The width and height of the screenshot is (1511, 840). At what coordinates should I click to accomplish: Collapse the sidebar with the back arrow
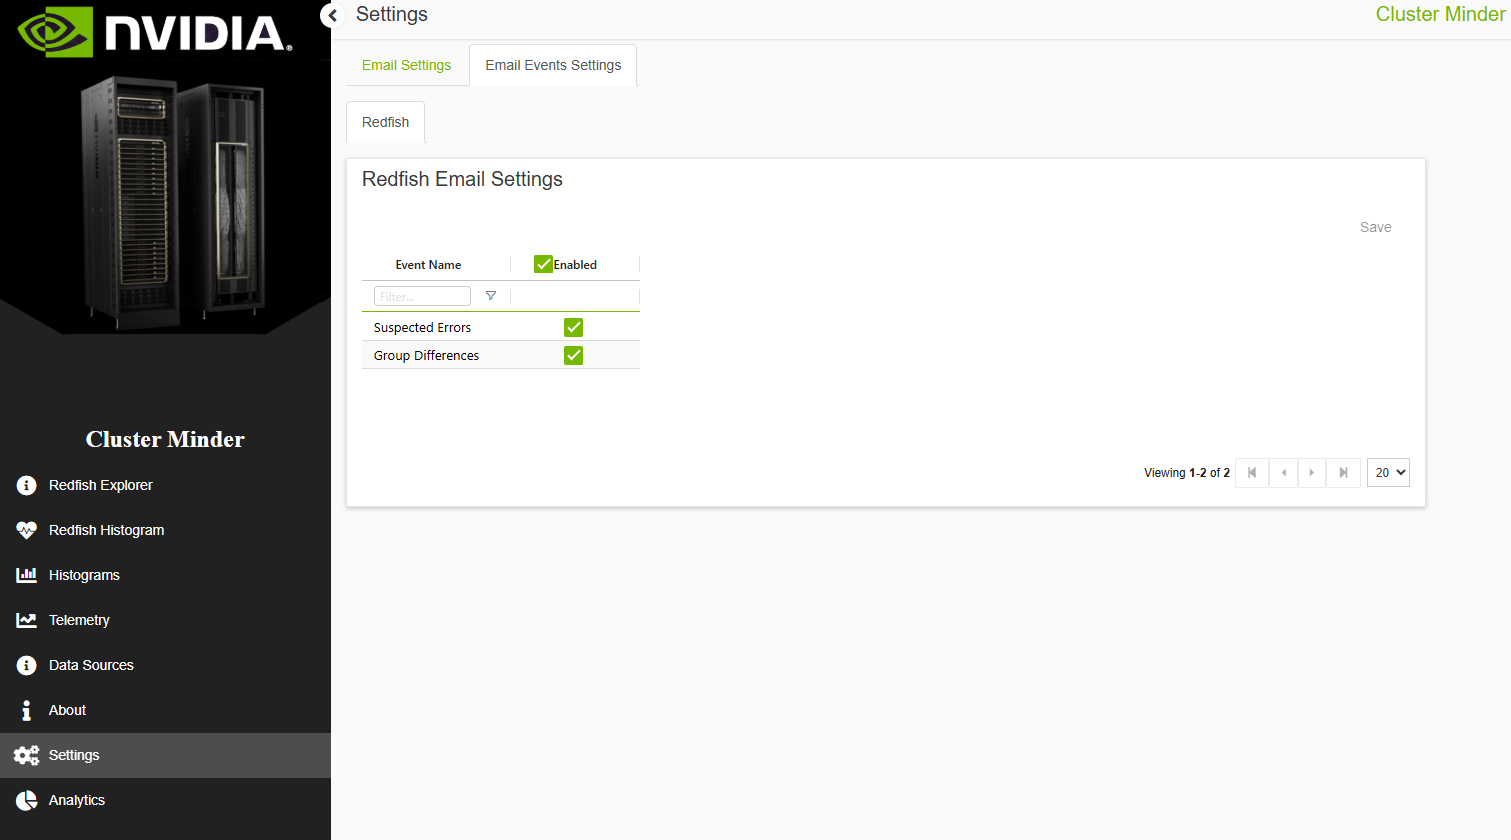pyautogui.click(x=332, y=15)
